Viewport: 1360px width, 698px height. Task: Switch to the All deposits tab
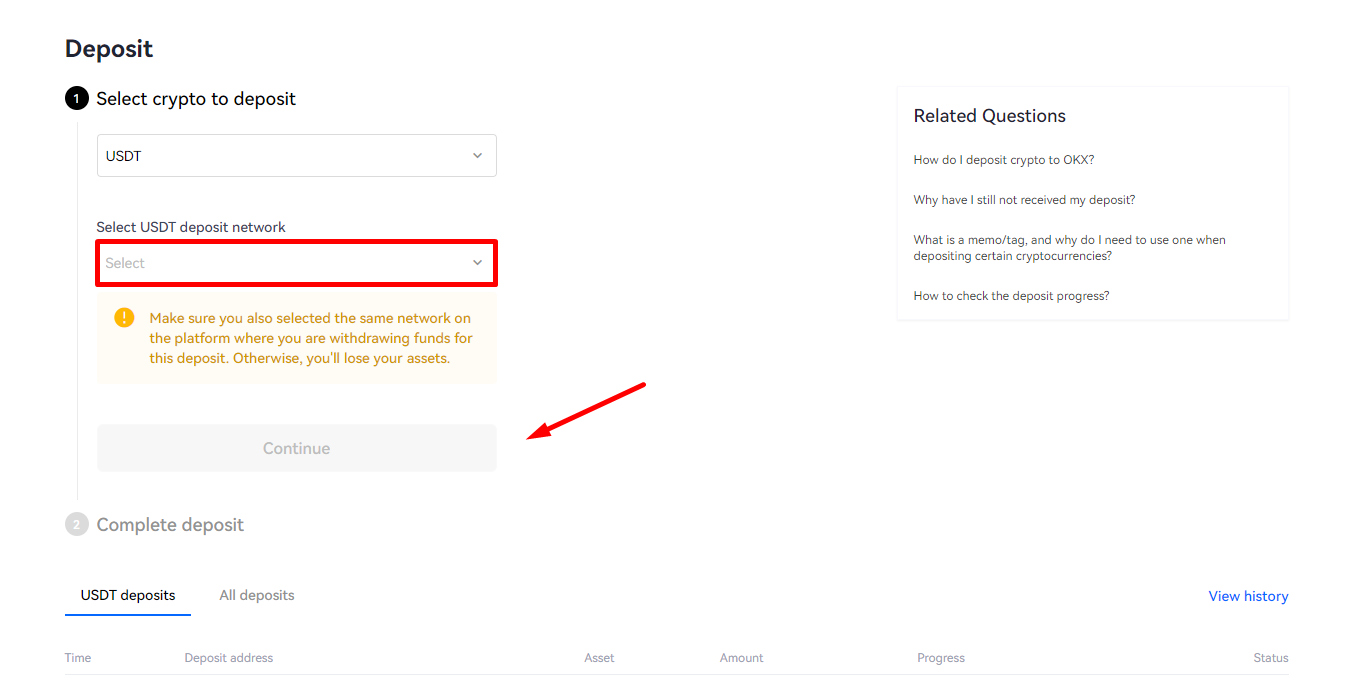(257, 595)
